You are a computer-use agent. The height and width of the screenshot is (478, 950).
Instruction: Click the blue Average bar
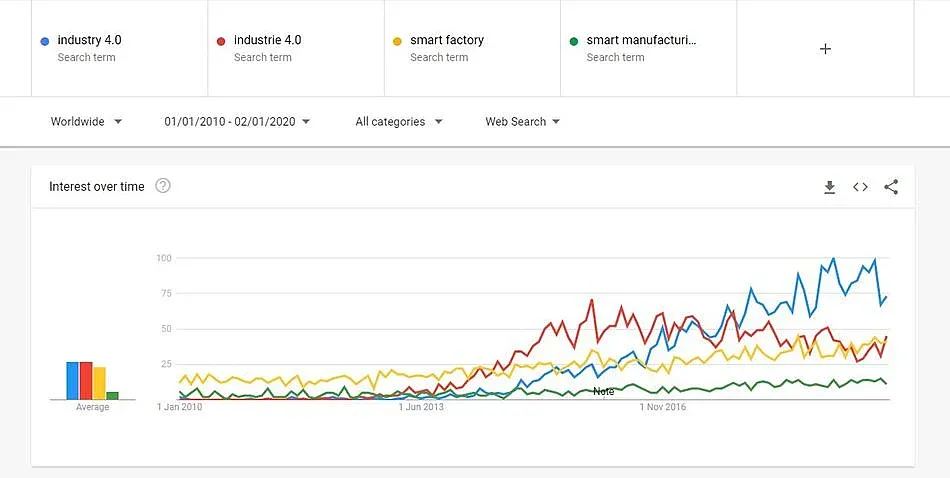click(x=72, y=381)
